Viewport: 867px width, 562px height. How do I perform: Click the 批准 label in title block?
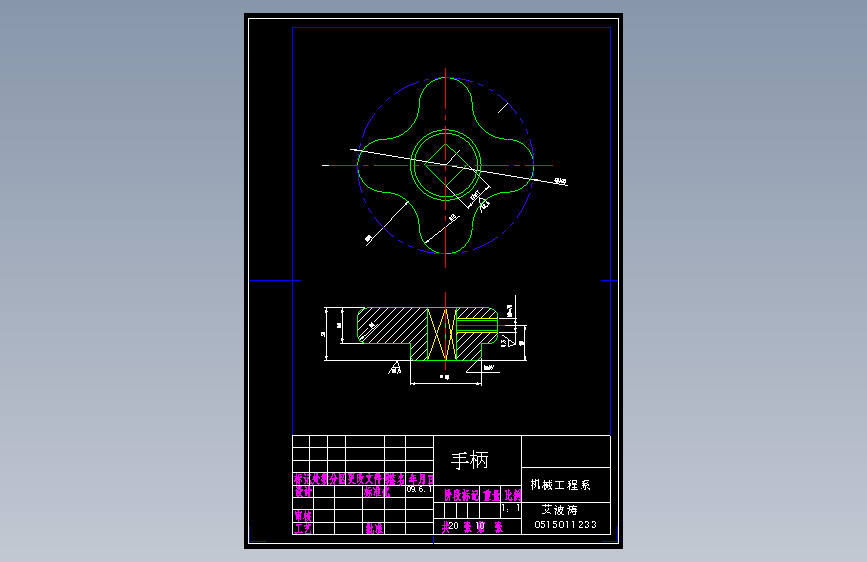(x=374, y=528)
